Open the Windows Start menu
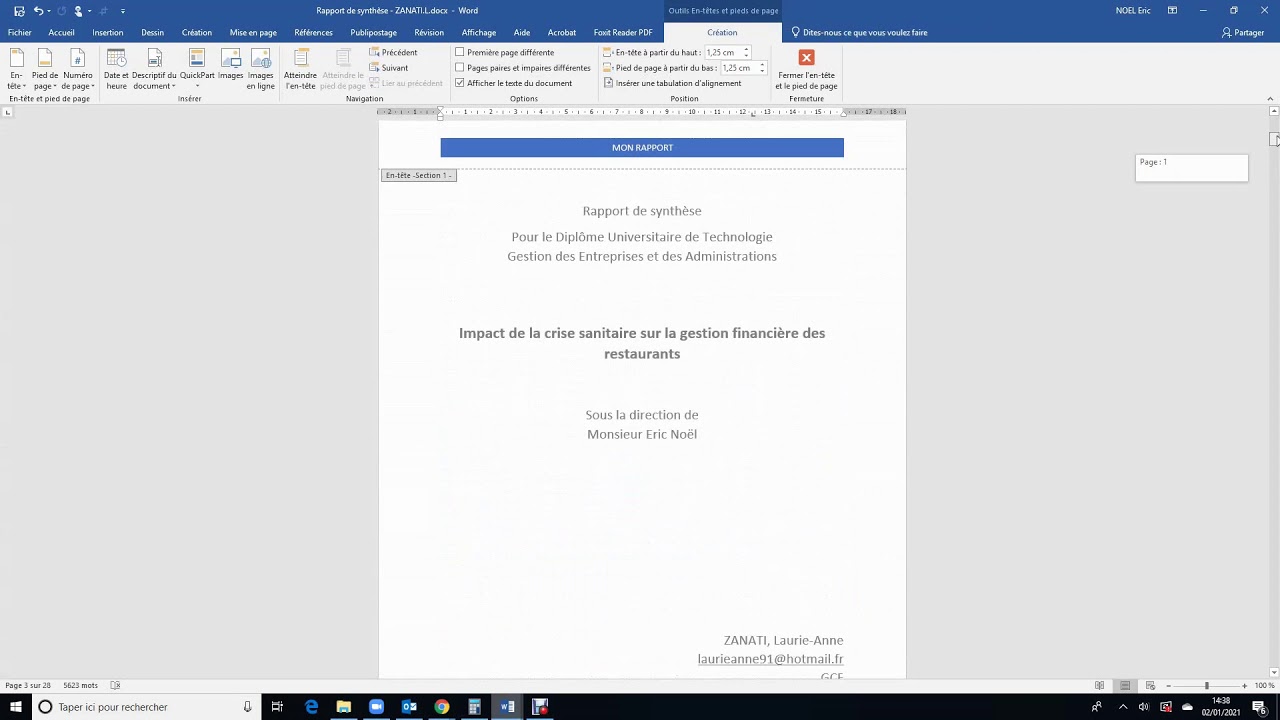The image size is (1280, 720). coord(16,707)
